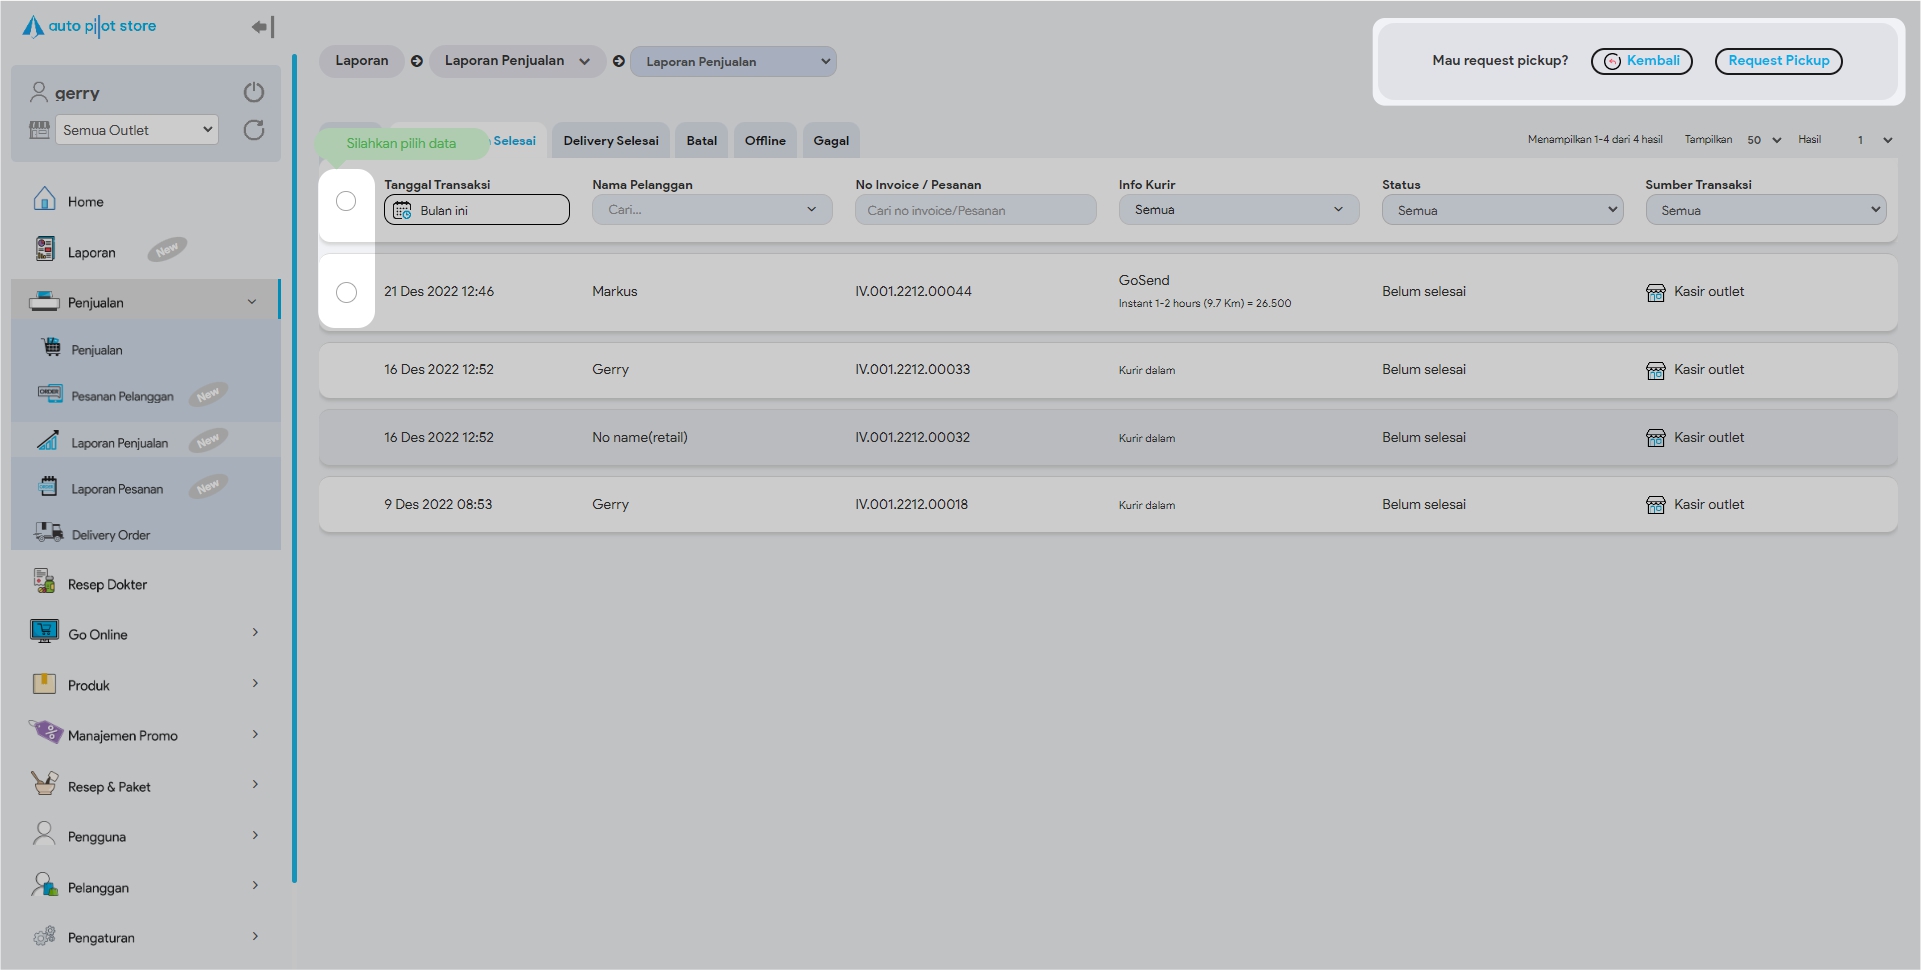Viewport: 1921px width, 970px height.
Task: Open the Resep Dokter page
Action: tap(107, 585)
